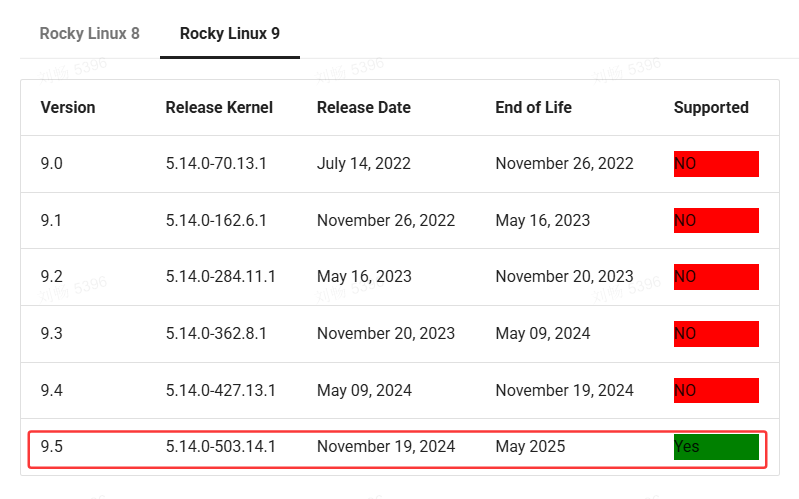This screenshot has height=499, width=799.
Task: Click version 9.1 release date November 26, 2022
Action: tap(386, 221)
